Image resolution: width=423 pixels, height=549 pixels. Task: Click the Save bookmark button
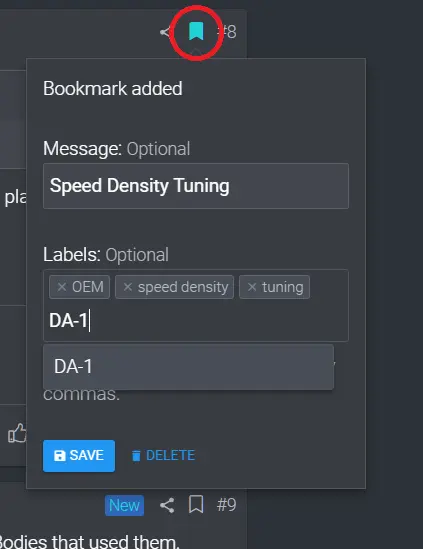[79, 456]
